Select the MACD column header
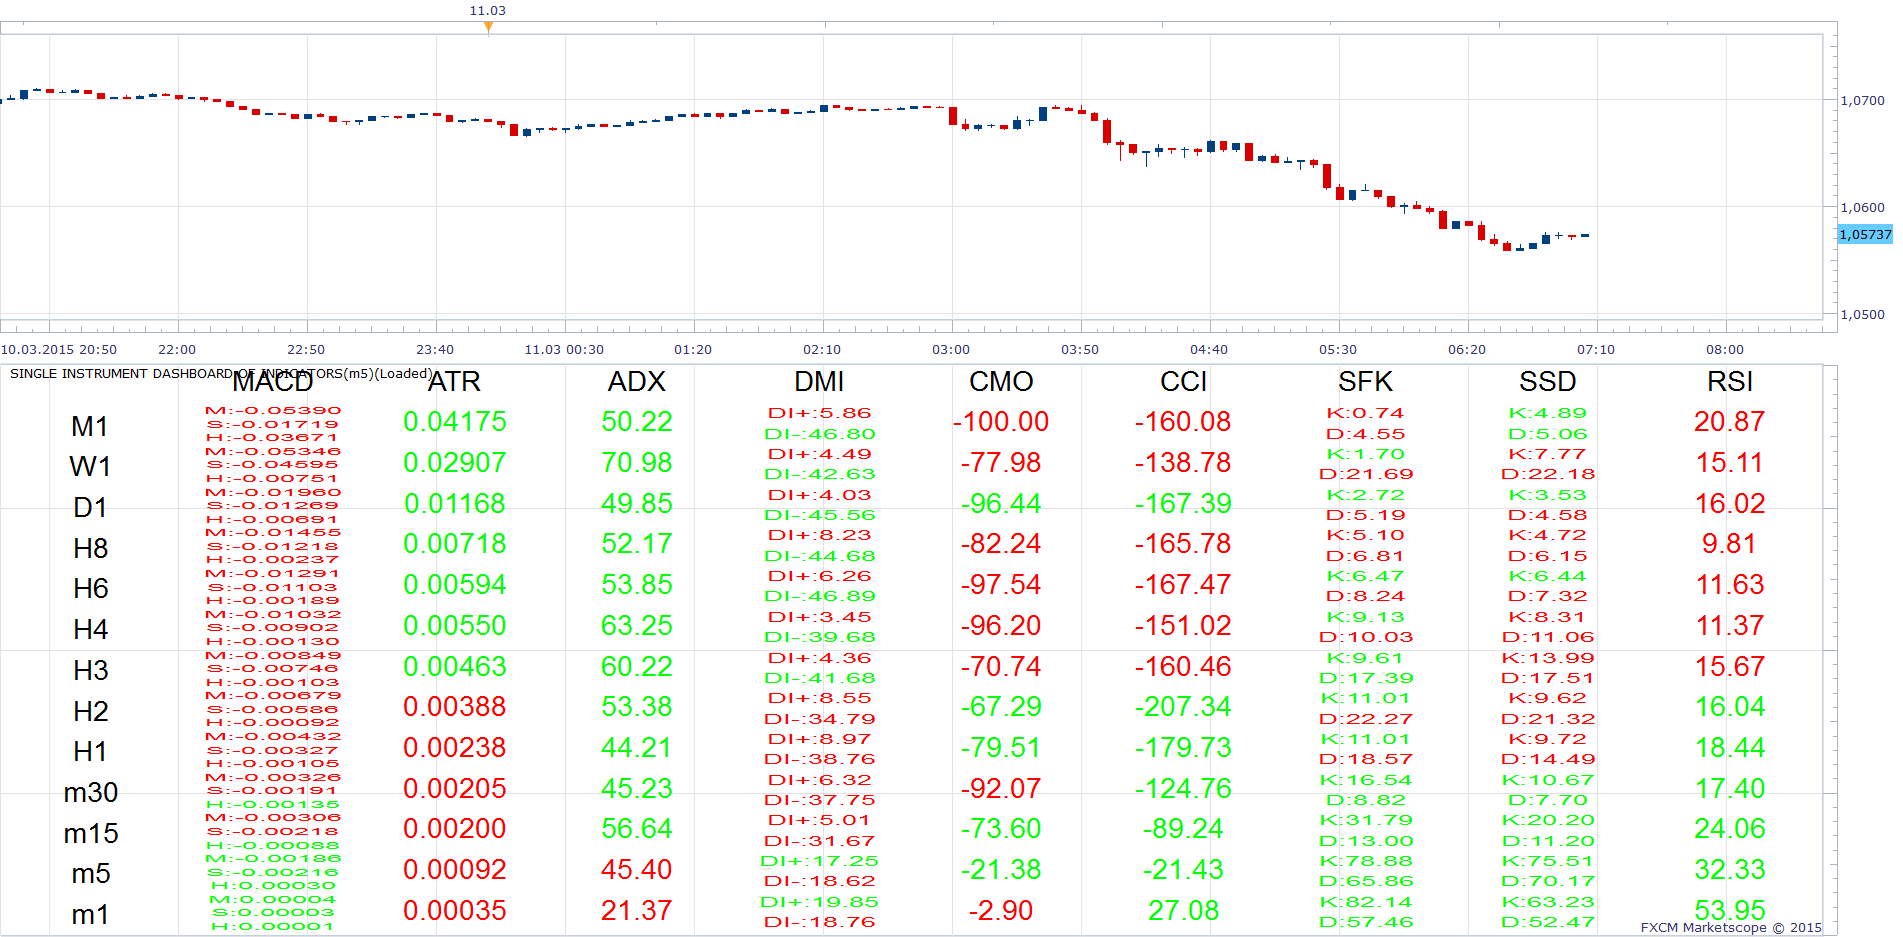 [x=273, y=382]
